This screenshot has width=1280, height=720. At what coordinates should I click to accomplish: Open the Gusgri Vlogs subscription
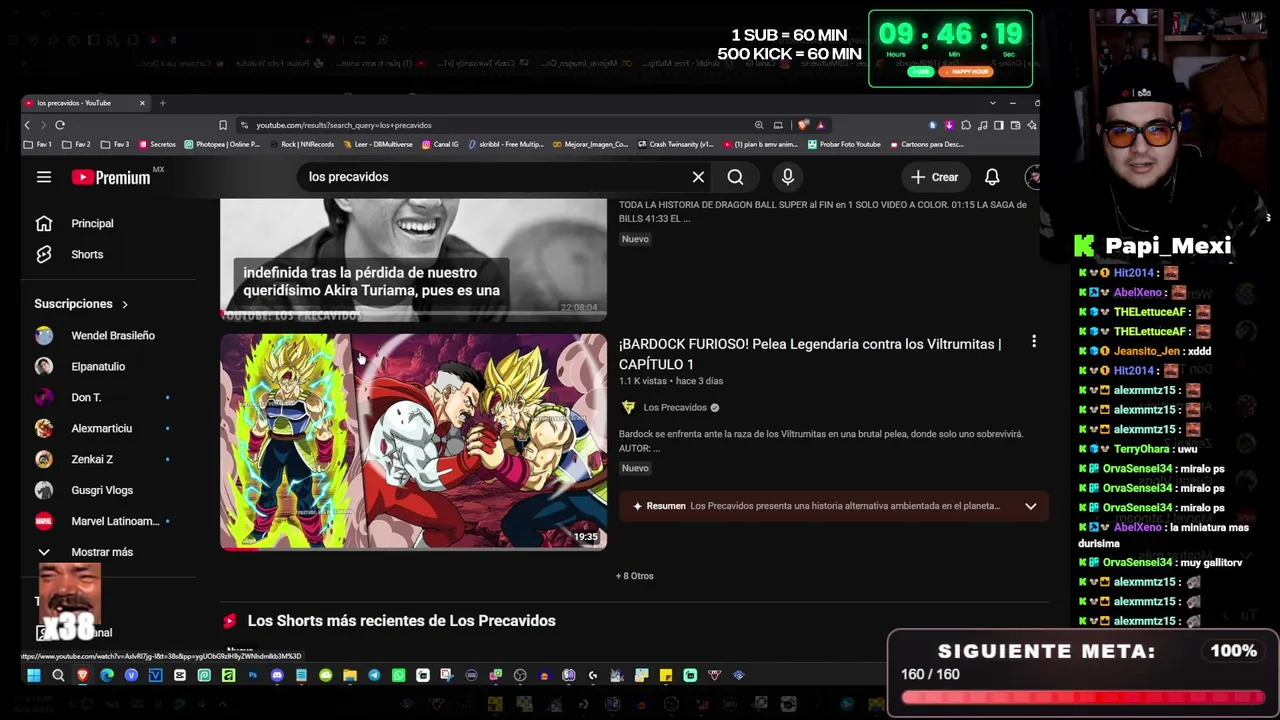pyautogui.click(x=101, y=490)
